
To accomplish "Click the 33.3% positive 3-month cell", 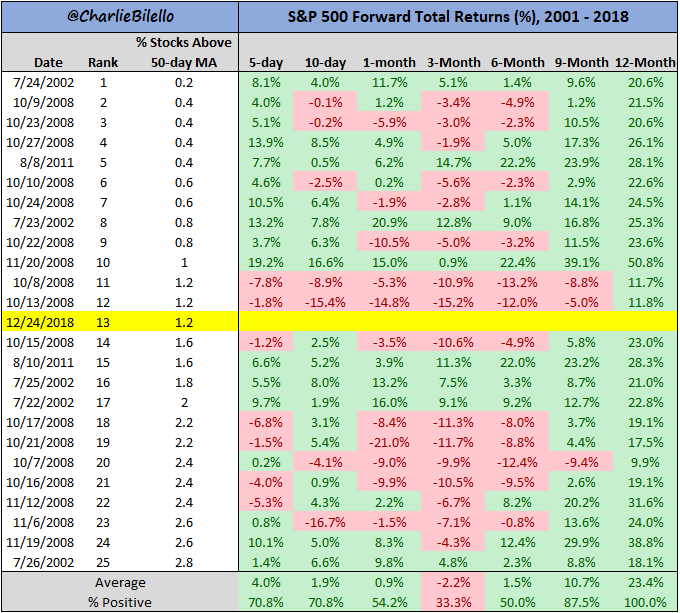I will pyautogui.click(x=453, y=602).
